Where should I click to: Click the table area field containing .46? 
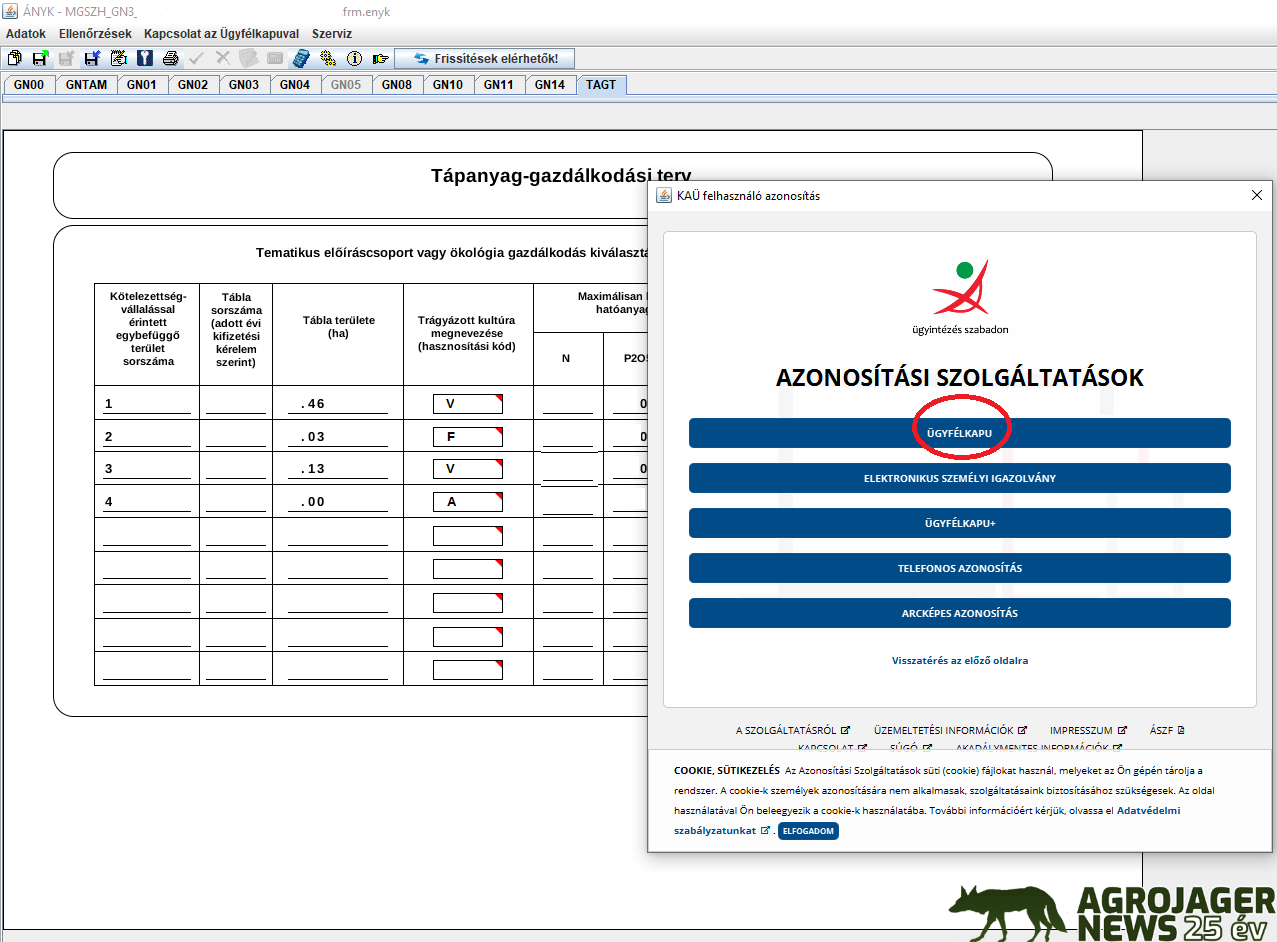337,404
